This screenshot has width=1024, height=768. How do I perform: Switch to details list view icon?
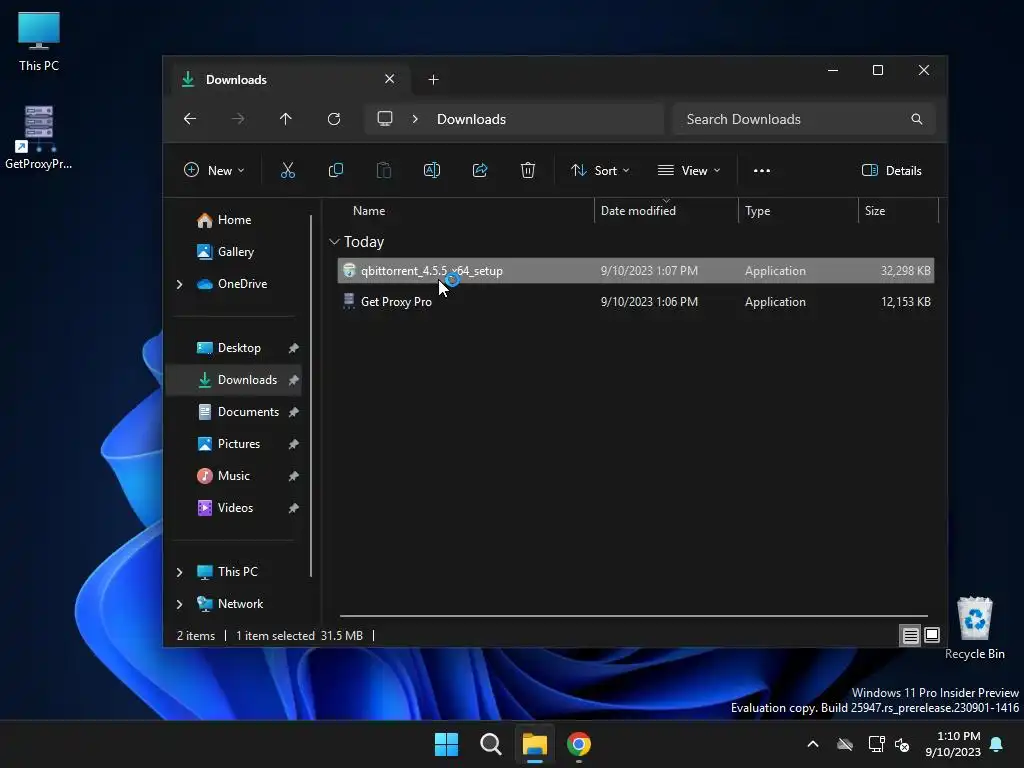(x=910, y=635)
